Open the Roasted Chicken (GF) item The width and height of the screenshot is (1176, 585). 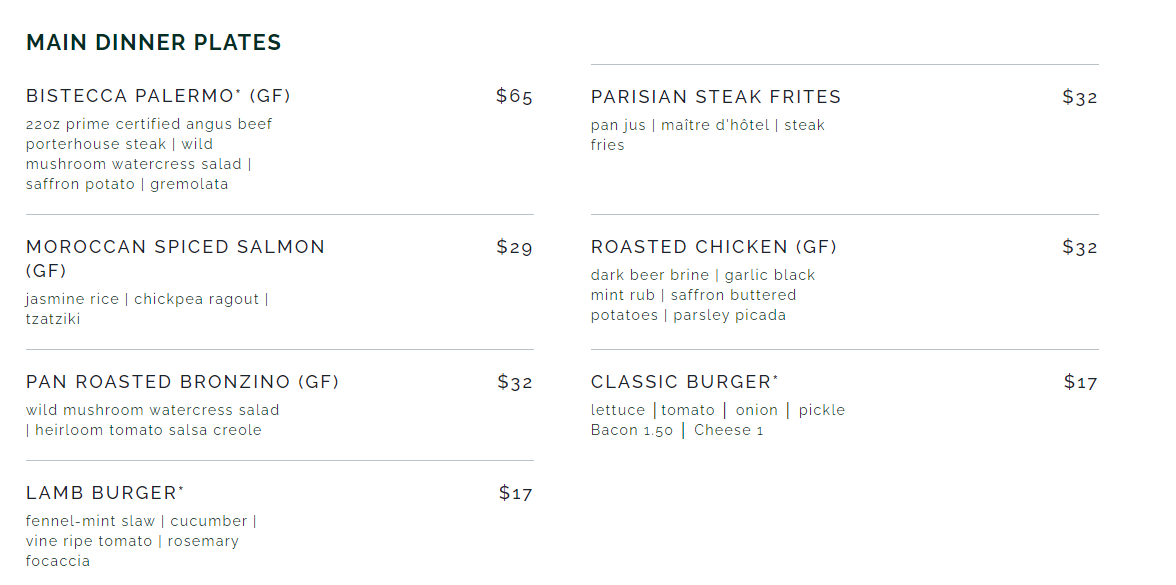tap(713, 247)
